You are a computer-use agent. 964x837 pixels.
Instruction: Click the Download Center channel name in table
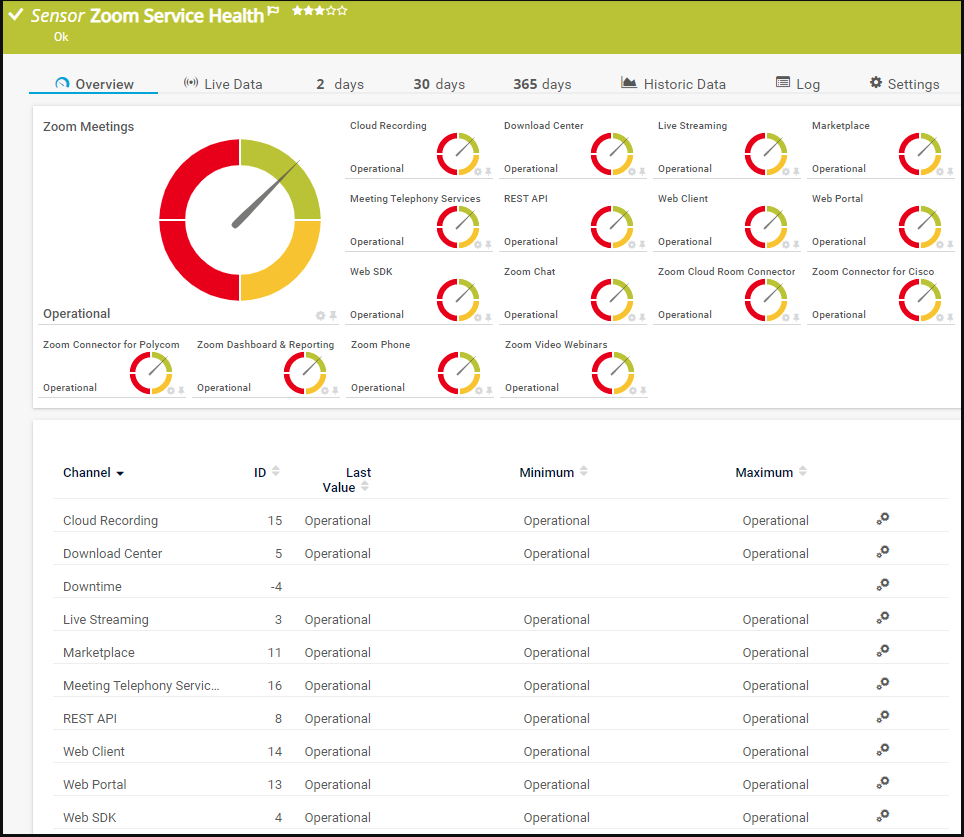(113, 553)
